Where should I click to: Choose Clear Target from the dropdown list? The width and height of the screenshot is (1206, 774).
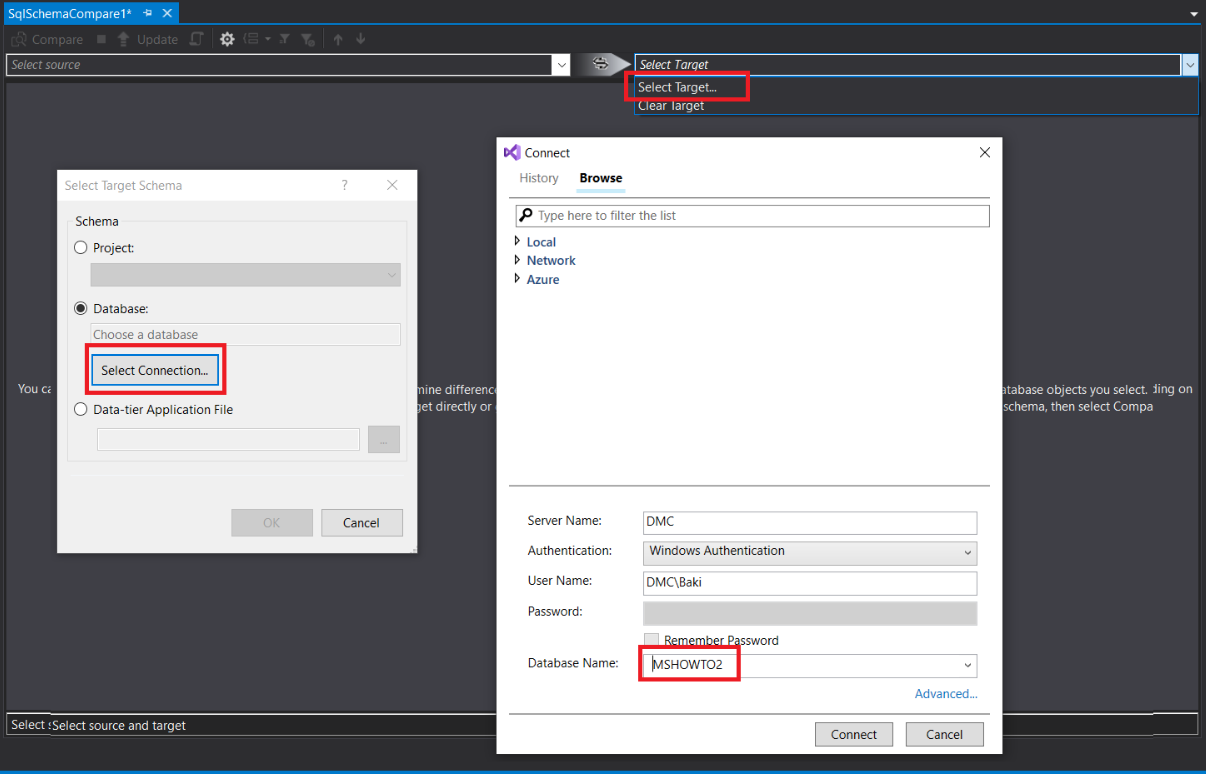(x=671, y=106)
